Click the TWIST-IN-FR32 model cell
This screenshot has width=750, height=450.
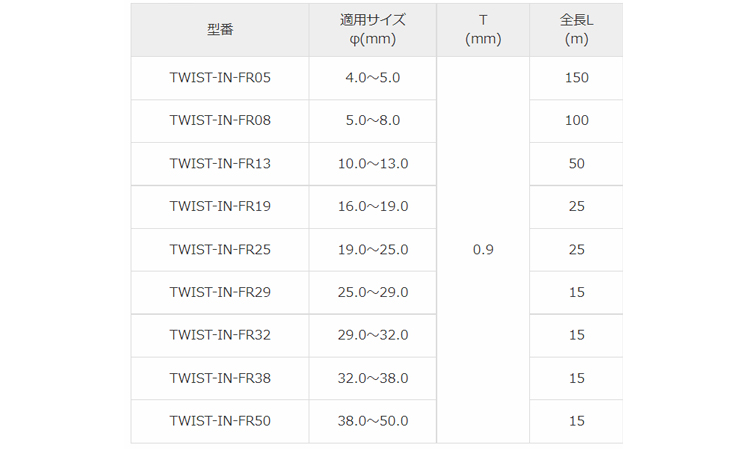coord(220,336)
